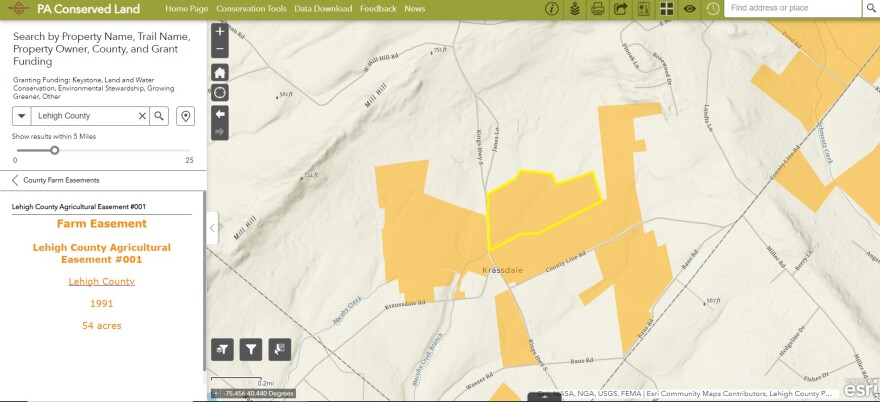The height and width of the screenshot is (402, 880).
Task: Go to previous map extent
Action: 220,114
